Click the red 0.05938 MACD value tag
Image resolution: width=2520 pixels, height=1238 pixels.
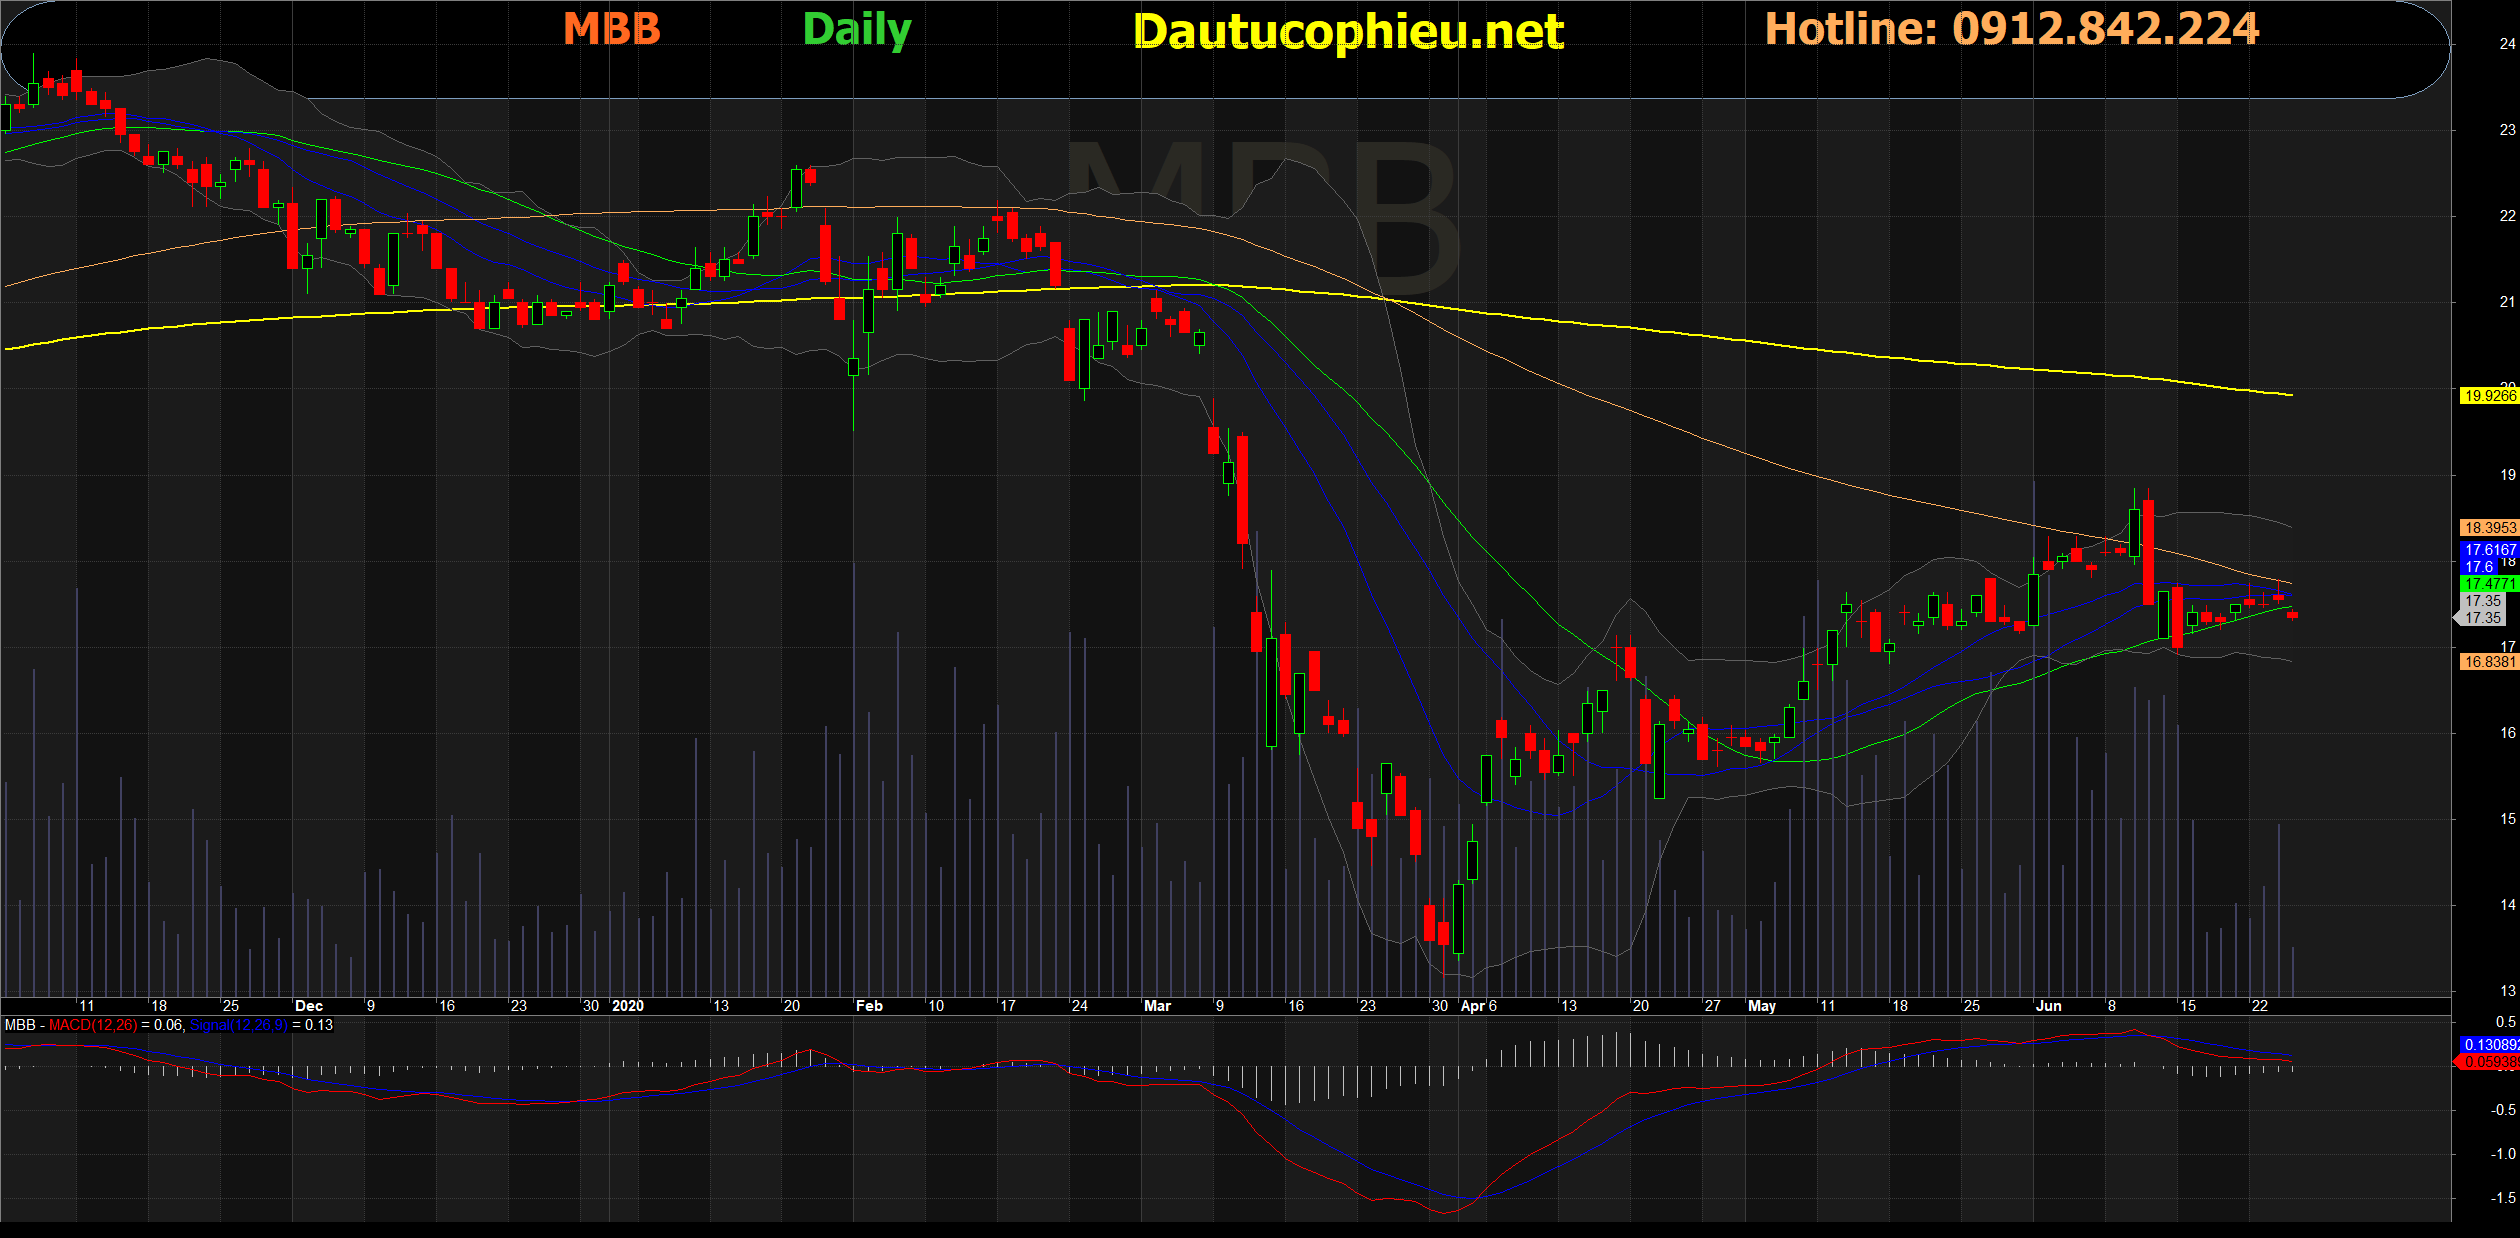(x=2488, y=1062)
